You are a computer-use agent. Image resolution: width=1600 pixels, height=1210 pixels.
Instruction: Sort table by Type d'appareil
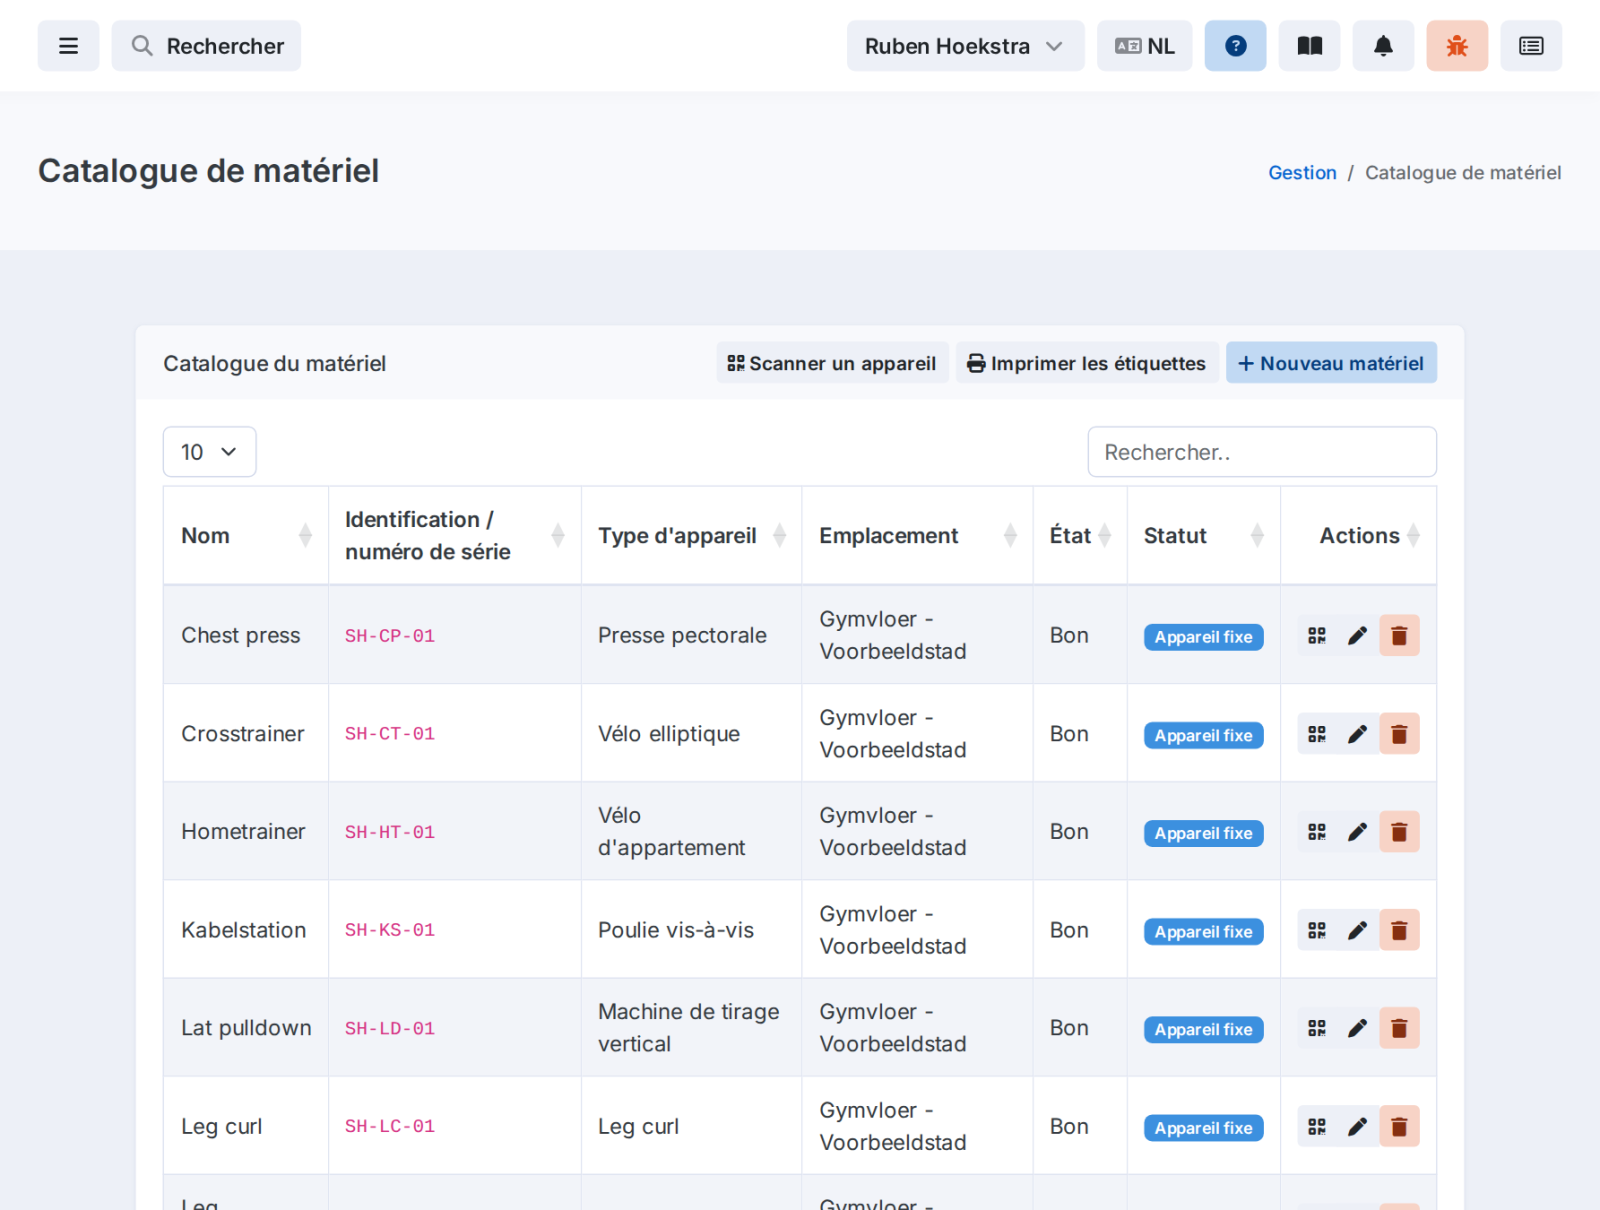[692, 536]
